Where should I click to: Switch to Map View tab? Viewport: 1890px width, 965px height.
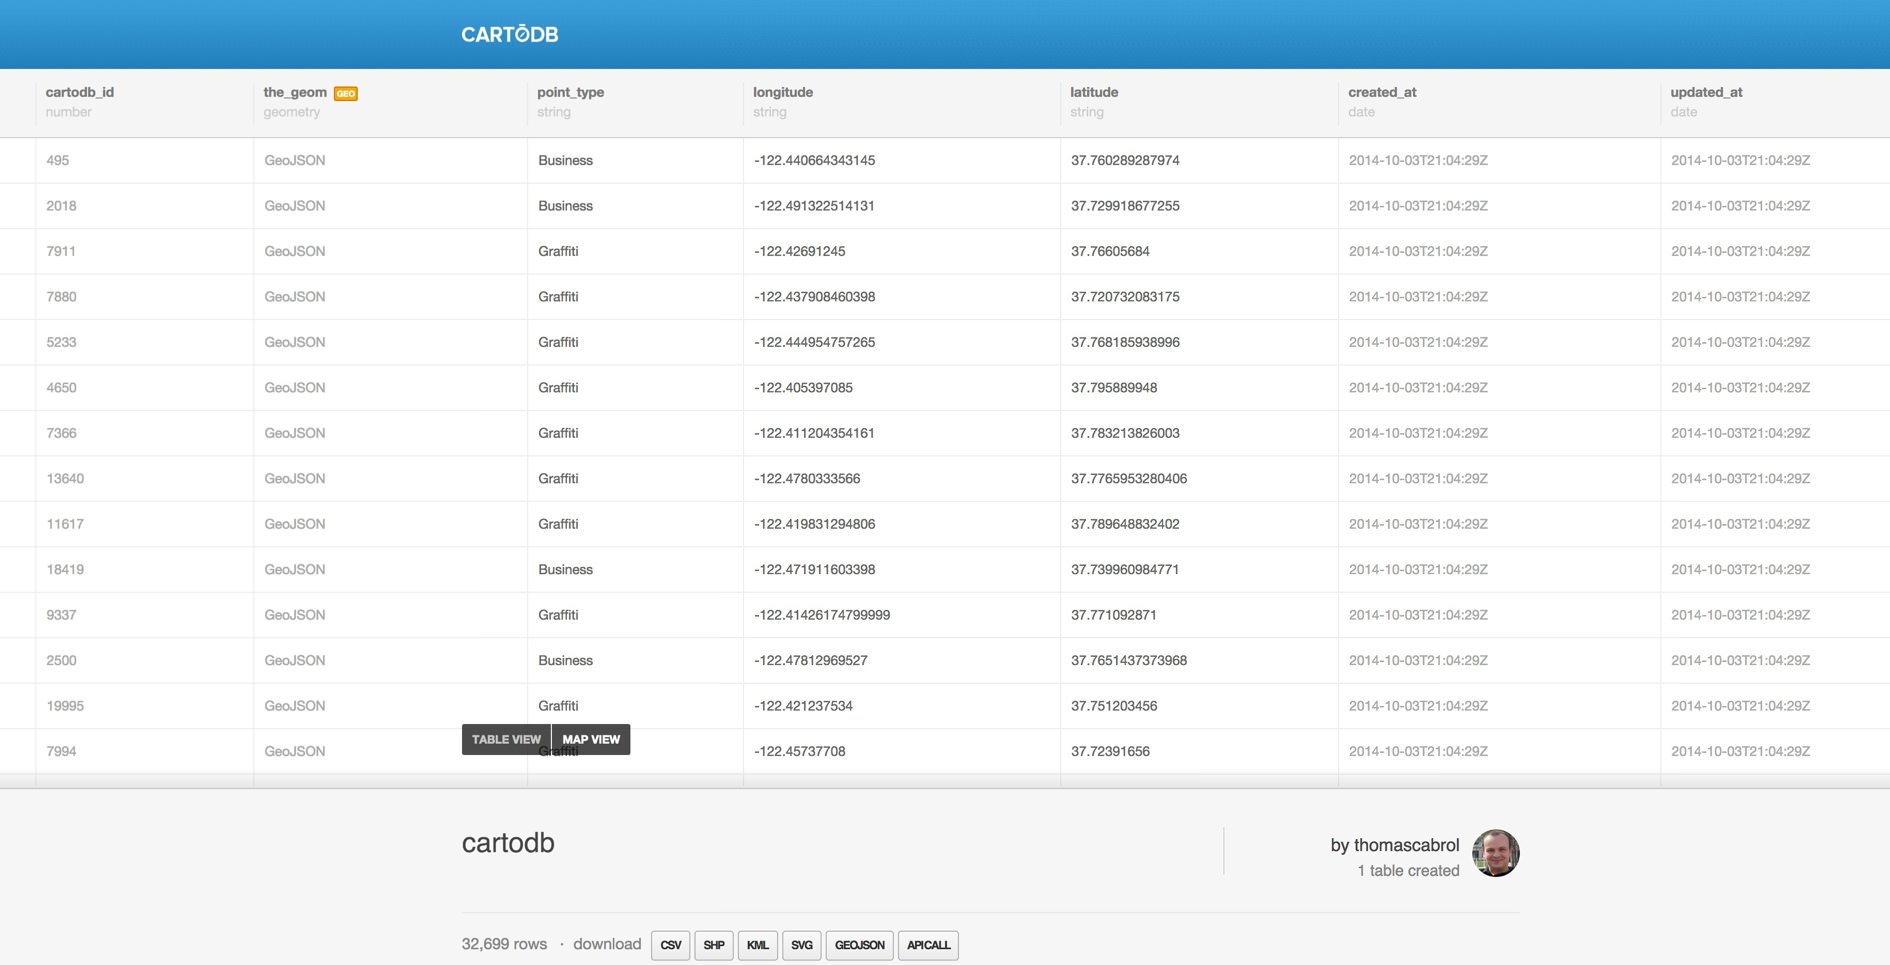pyautogui.click(x=591, y=739)
